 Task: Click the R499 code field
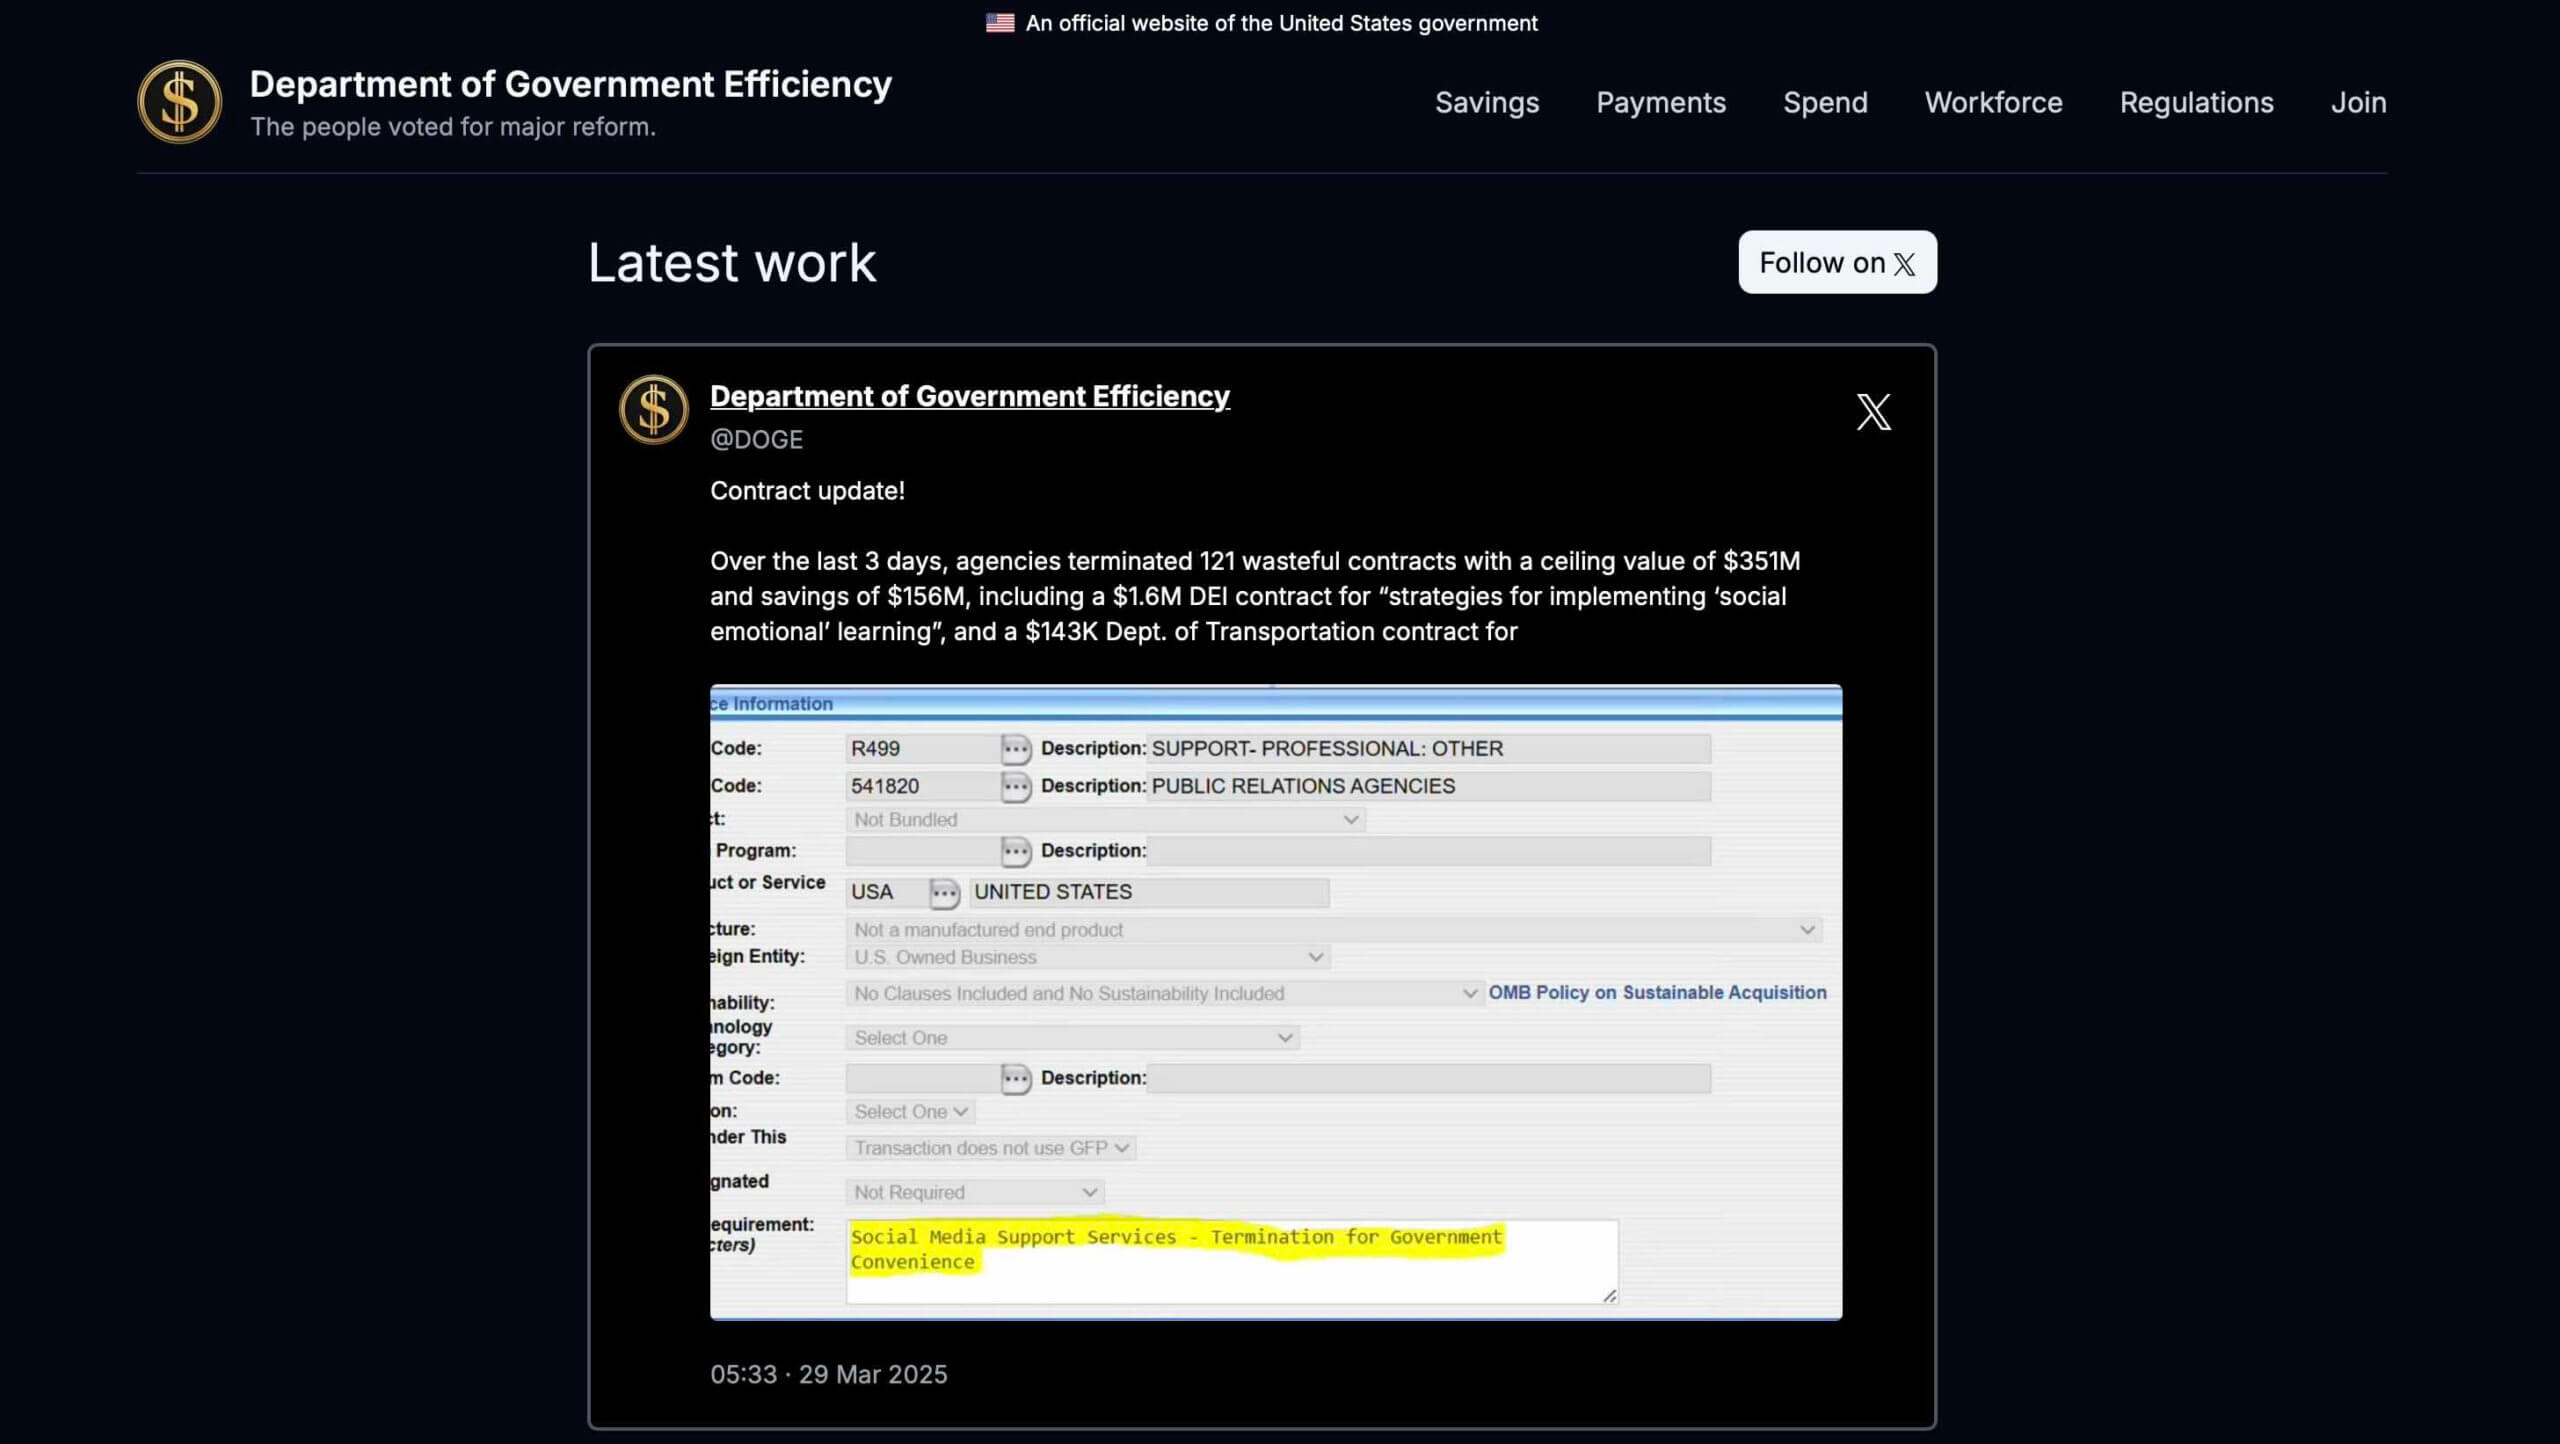922,748
